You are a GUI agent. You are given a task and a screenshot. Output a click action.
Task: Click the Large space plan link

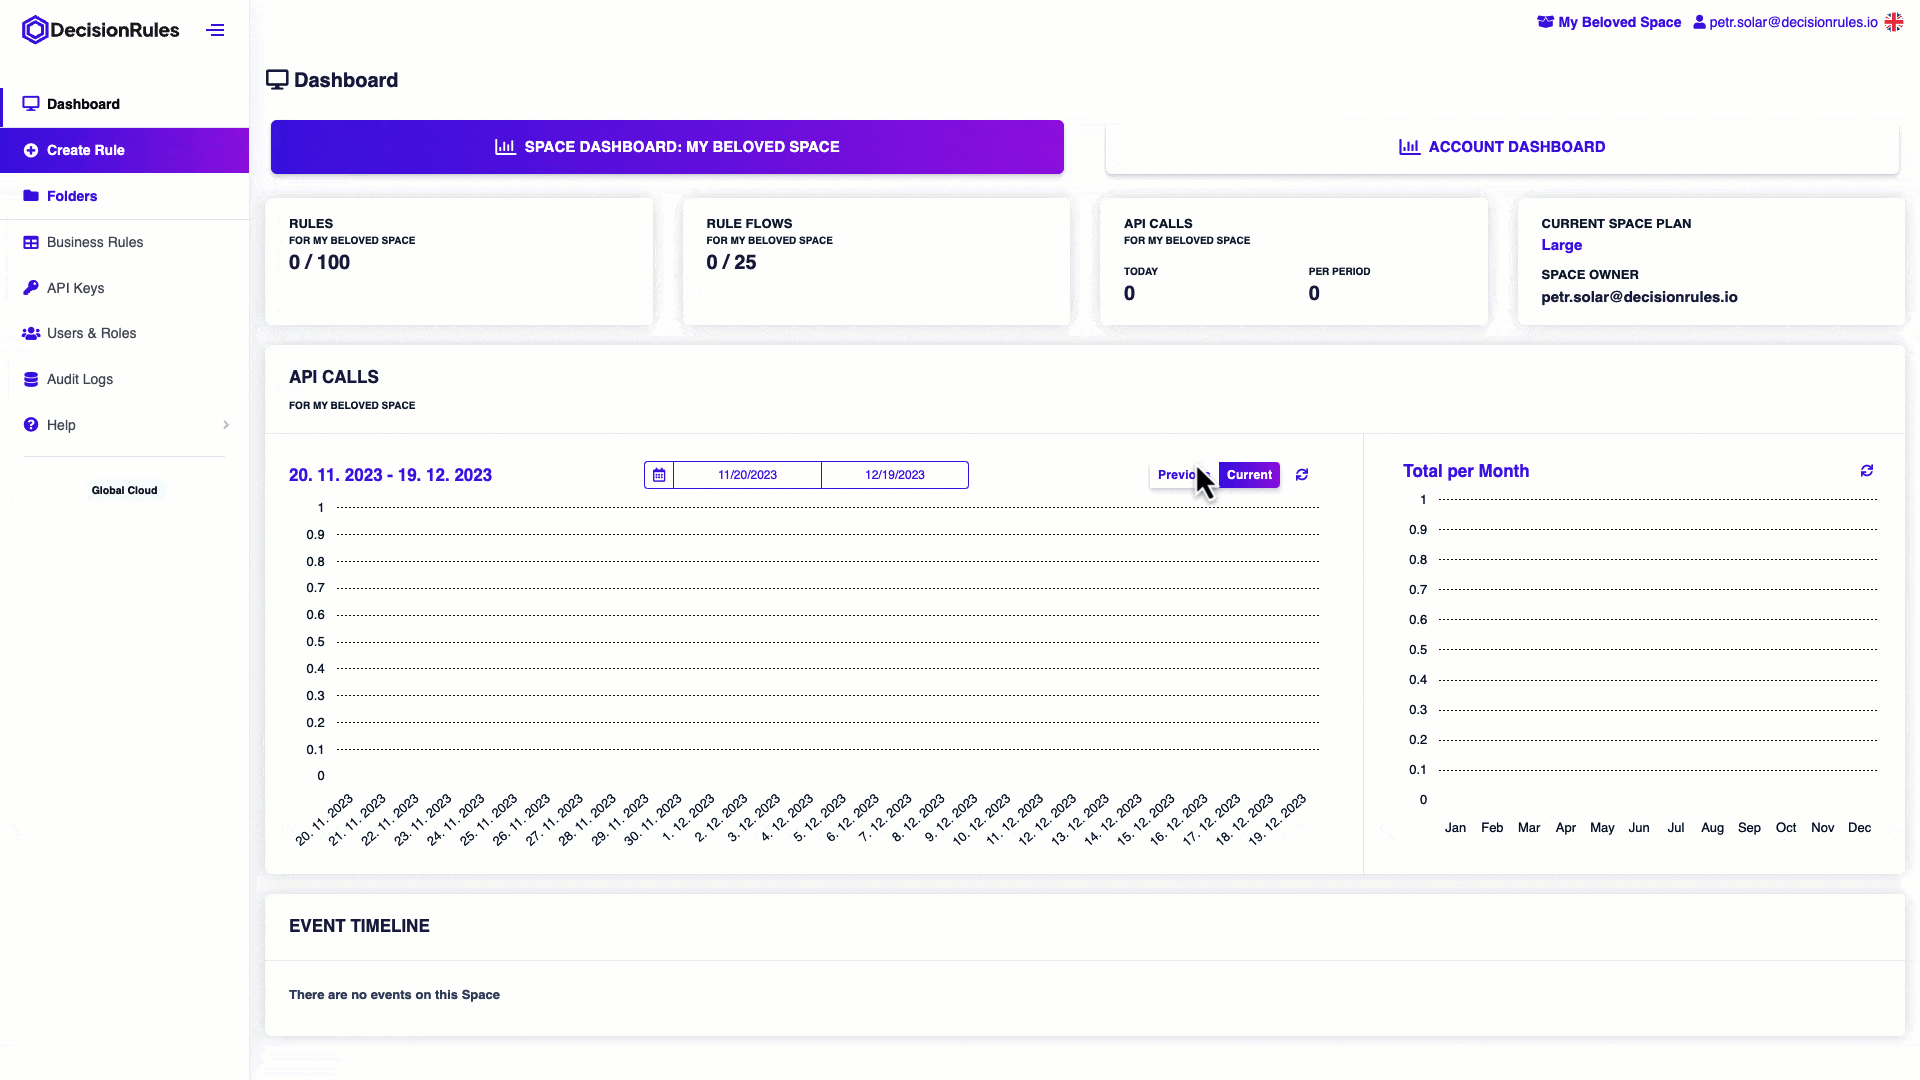click(1561, 245)
